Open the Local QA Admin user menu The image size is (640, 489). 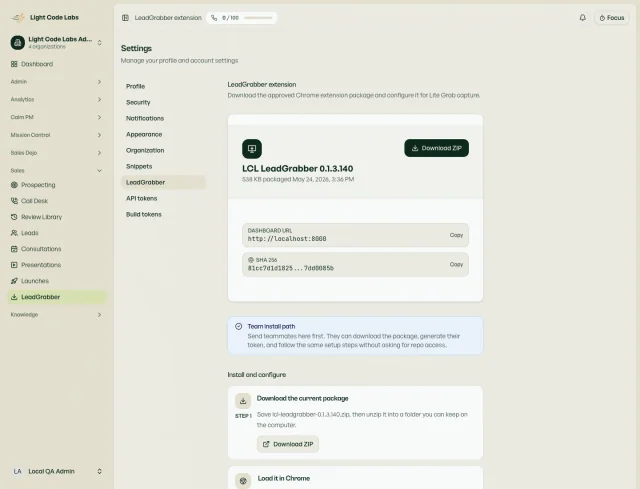coord(56,471)
